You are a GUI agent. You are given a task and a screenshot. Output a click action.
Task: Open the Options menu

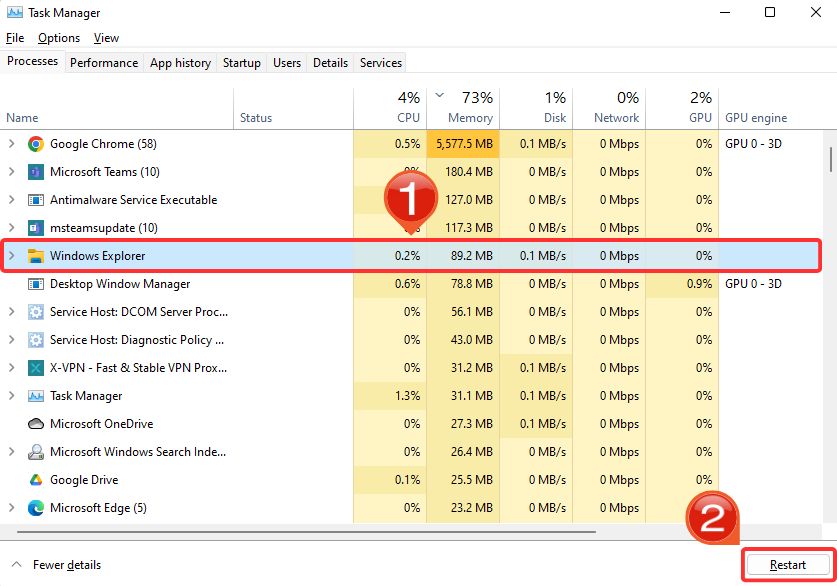pos(58,37)
